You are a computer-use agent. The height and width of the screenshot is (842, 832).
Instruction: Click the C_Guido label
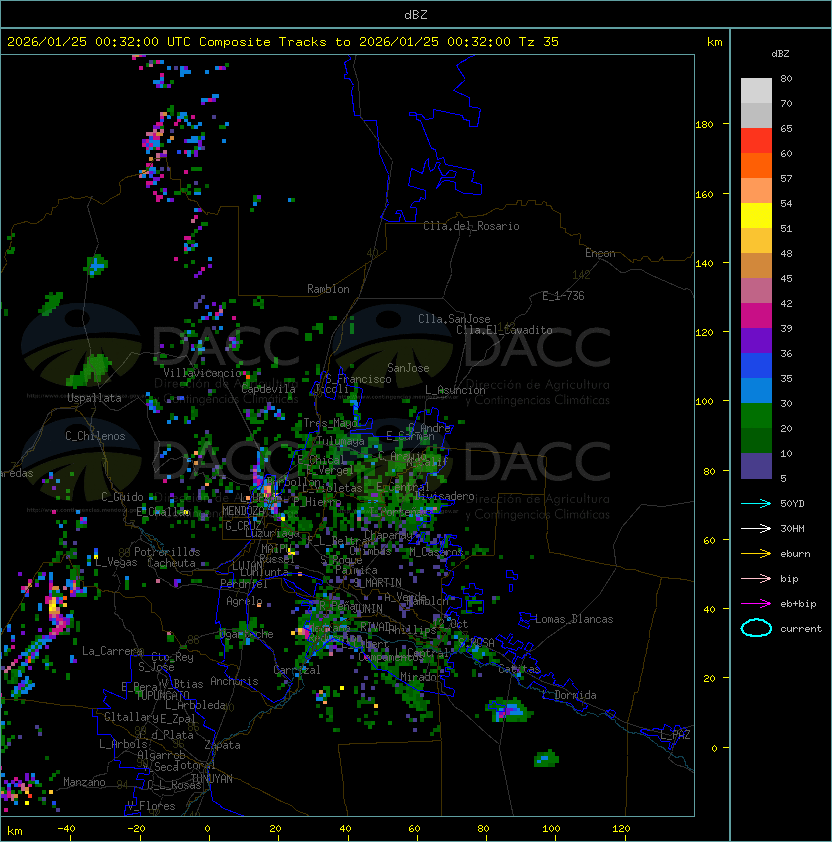(x=122, y=497)
